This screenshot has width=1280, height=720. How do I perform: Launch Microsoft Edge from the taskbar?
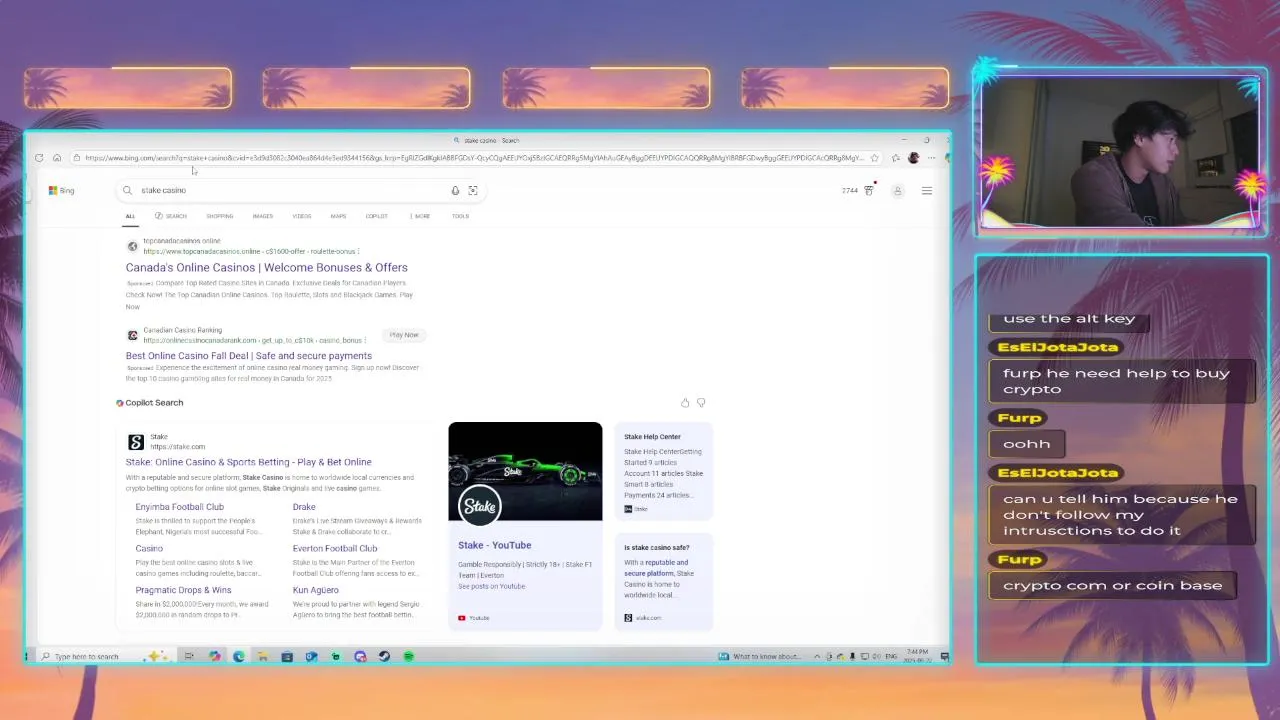[x=238, y=656]
